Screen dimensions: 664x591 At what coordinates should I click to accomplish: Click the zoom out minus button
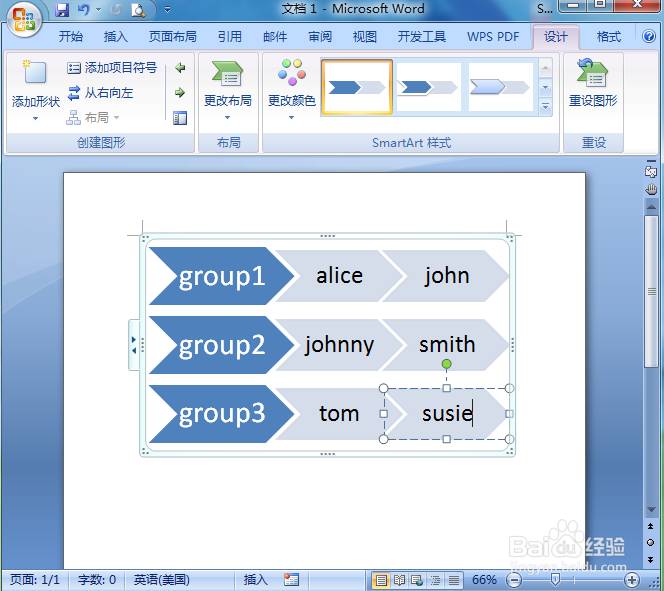coord(514,580)
